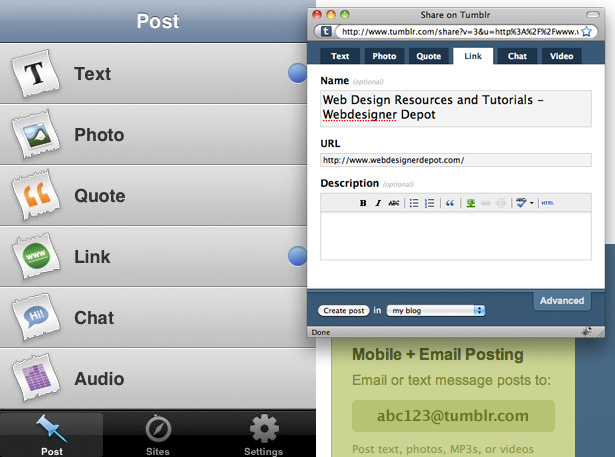Switch to Chat tab in Share window
The image size is (615, 457).
pos(517,56)
